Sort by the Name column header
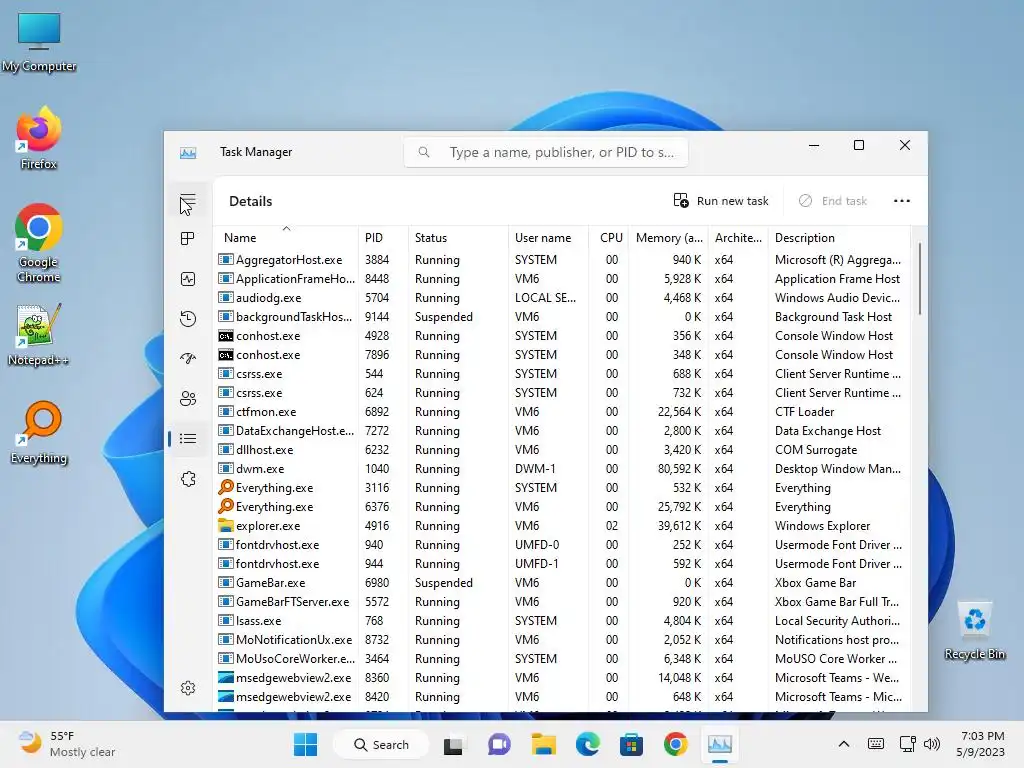Image resolution: width=1024 pixels, height=768 pixels. (x=285, y=238)
